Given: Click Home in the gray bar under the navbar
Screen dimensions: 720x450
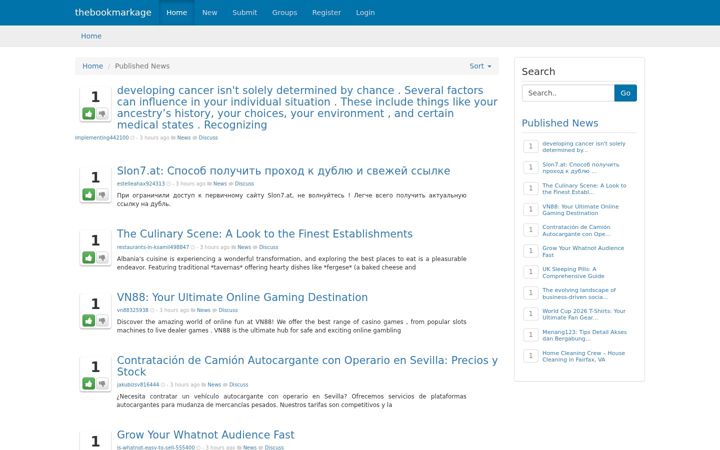Looking at the screenshot, I should point(91,36).
